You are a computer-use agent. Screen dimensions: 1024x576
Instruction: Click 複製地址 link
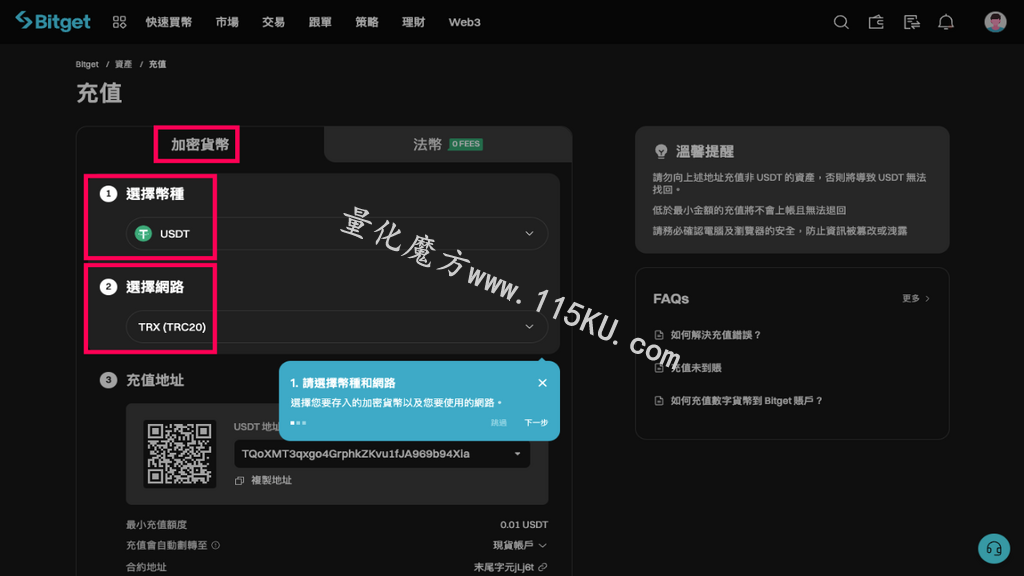(271, 481)
